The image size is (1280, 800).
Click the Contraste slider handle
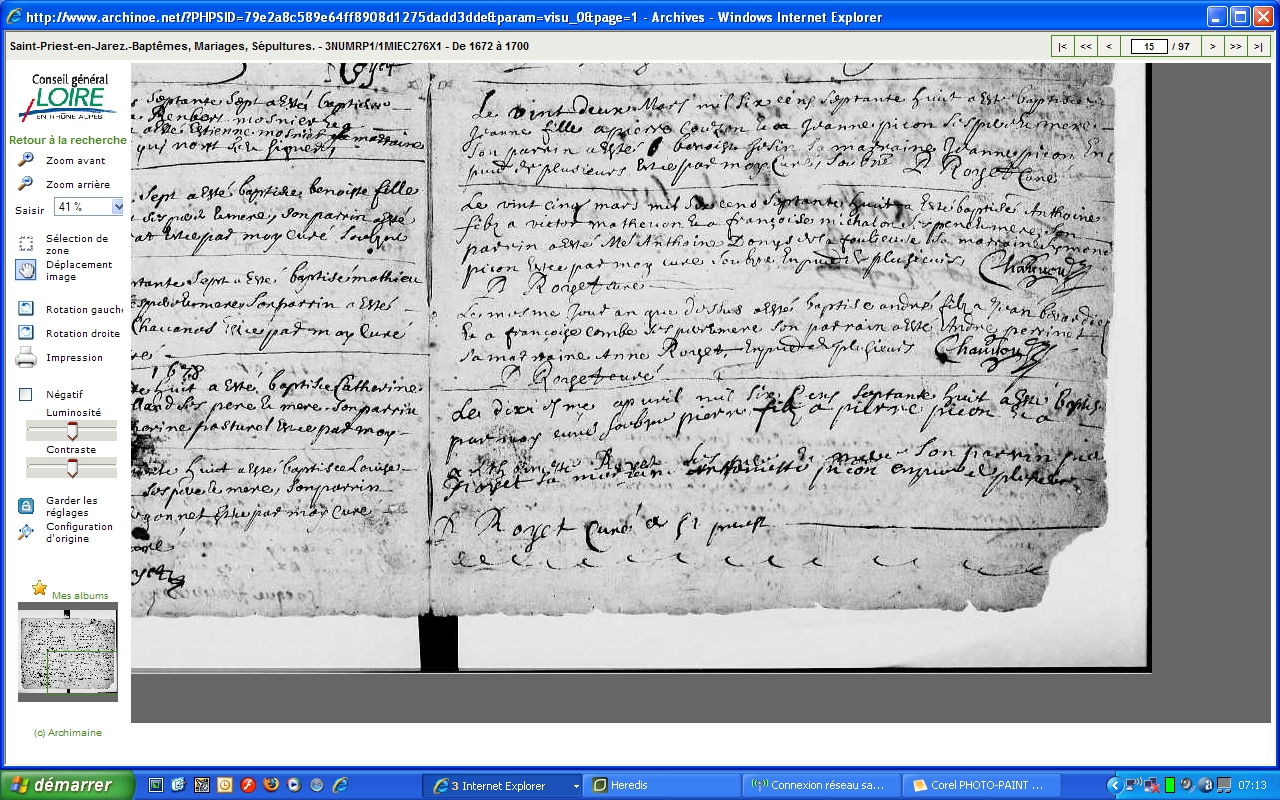72,468
